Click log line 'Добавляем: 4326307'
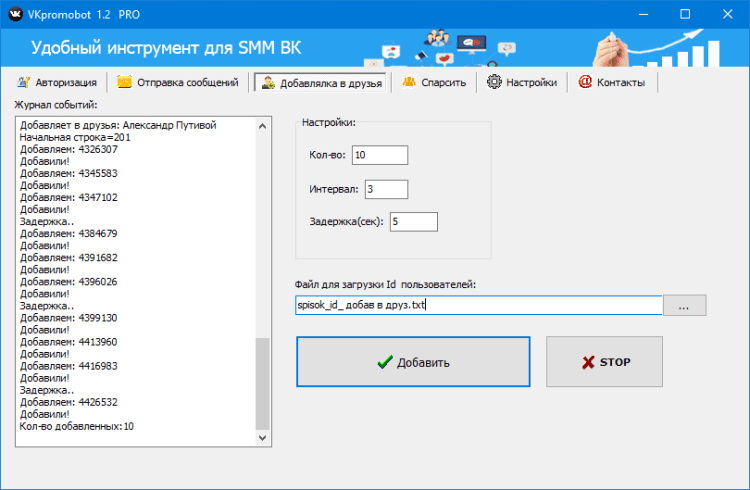The image size is (750, 490). 68,149
